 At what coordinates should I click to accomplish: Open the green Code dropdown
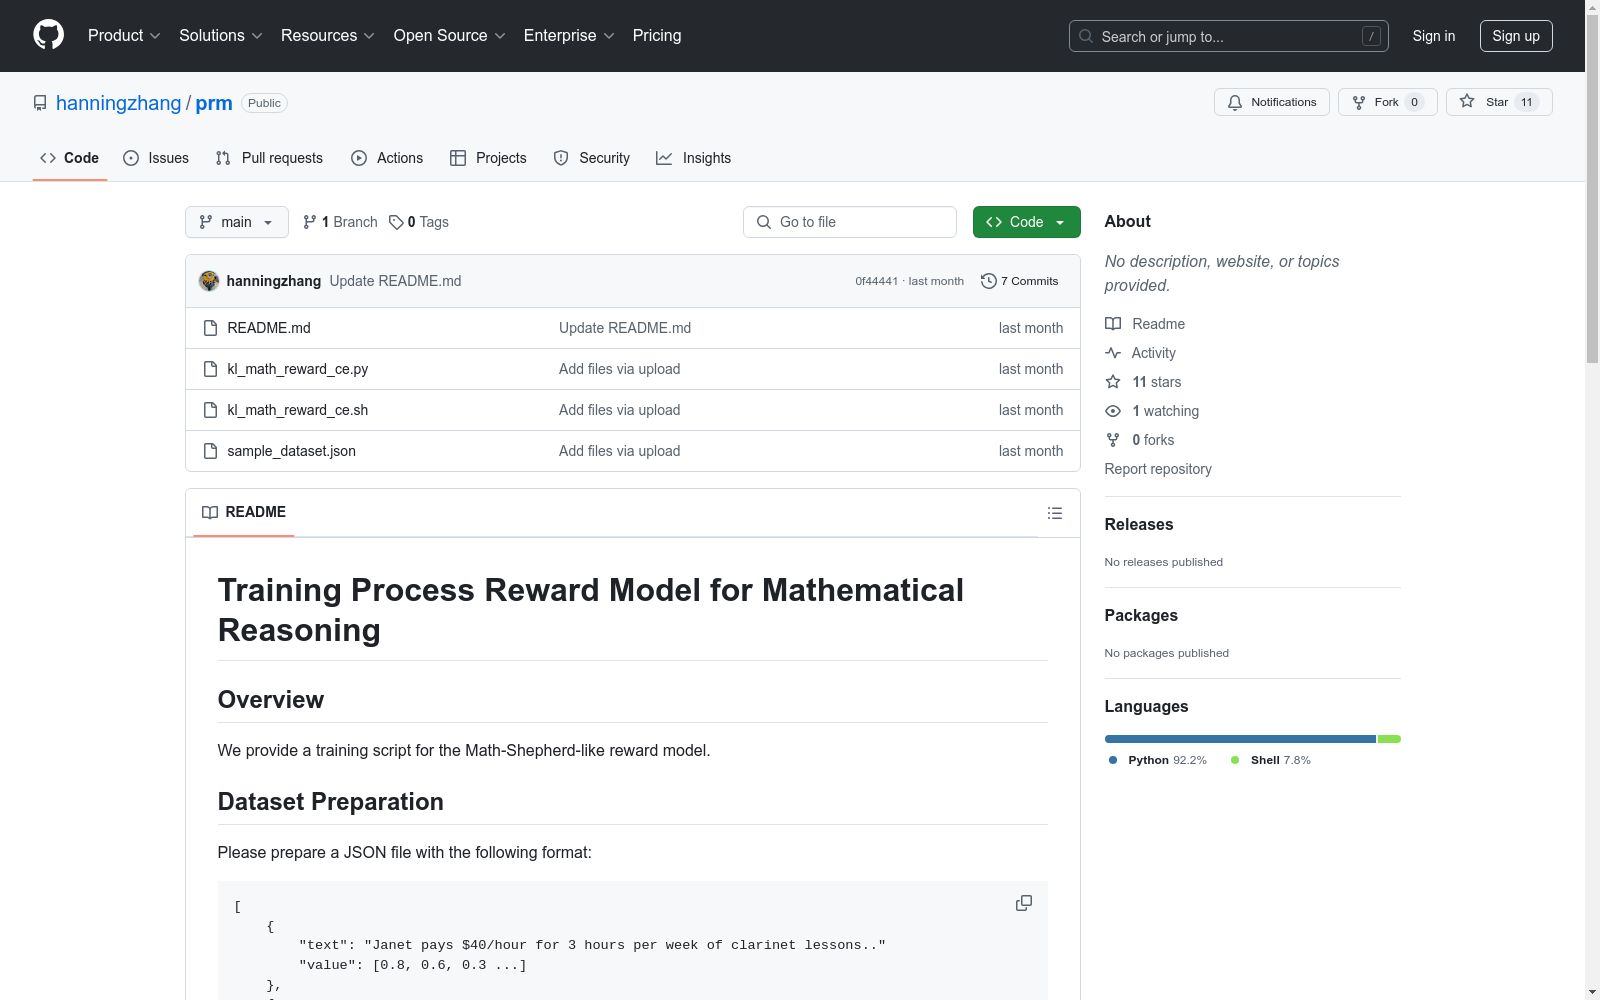[x=1026, y=222]
